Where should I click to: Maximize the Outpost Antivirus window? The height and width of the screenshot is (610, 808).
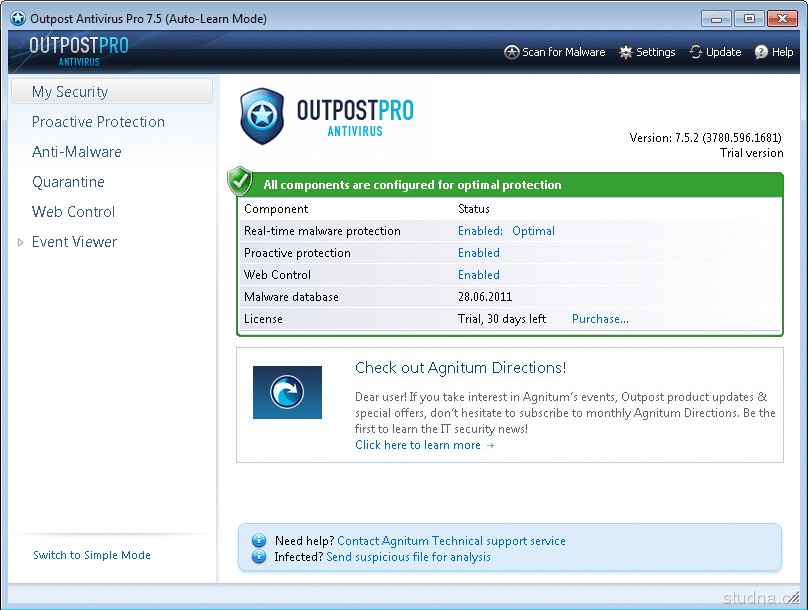[749, 19]
